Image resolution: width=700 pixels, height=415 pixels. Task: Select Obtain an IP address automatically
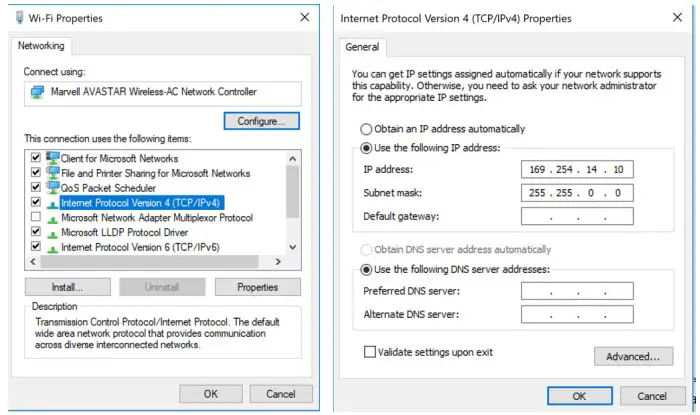pyautogui.click(x=366, y=129)
